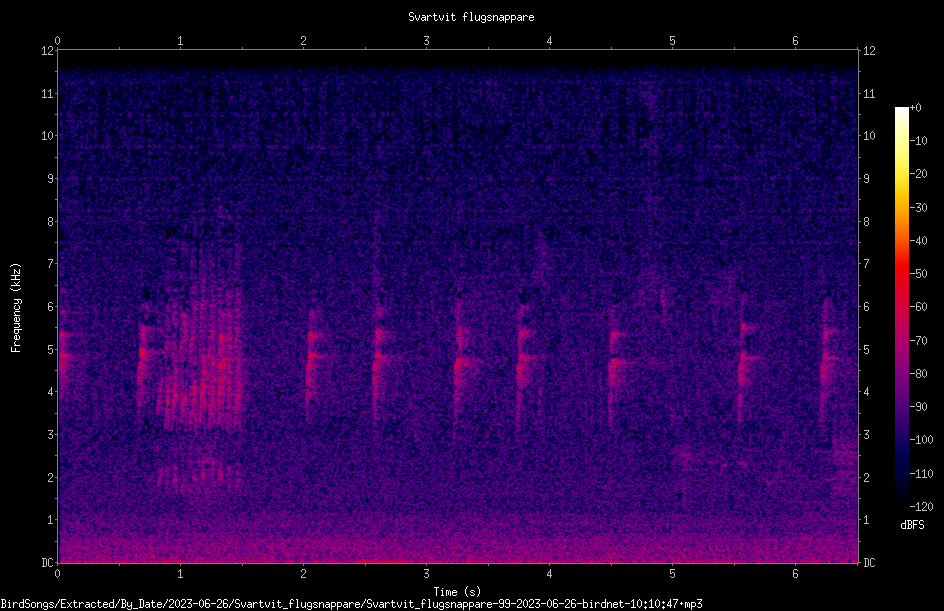Image resolution: width=944 pixels, height=611 pixels.
Task: Click "10" on the right frequency axis
Action: (869, 136)
